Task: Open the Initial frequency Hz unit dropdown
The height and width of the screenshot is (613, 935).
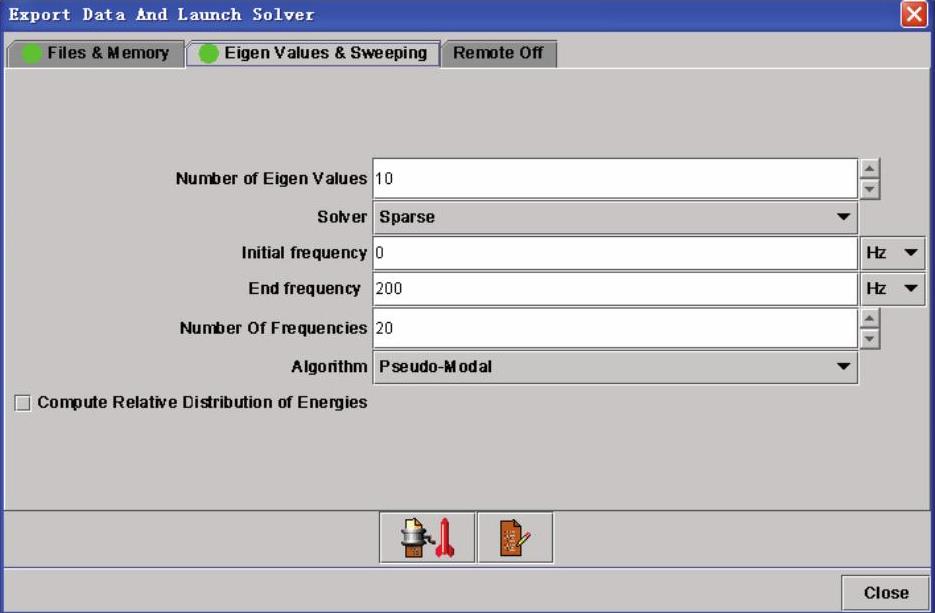Action: pyautogui.click(x=892, y=253)
